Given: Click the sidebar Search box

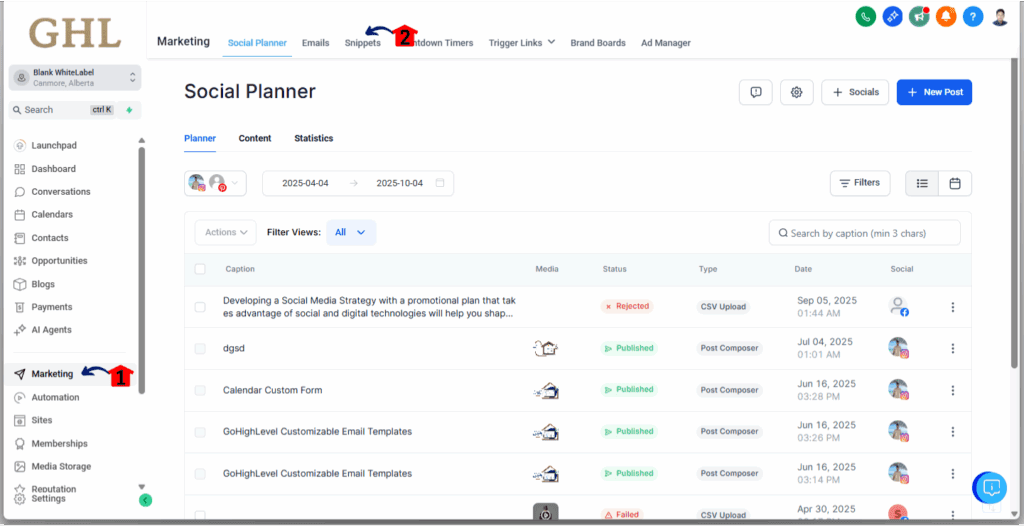Looking at the screenshot, I should pos(63,110).
